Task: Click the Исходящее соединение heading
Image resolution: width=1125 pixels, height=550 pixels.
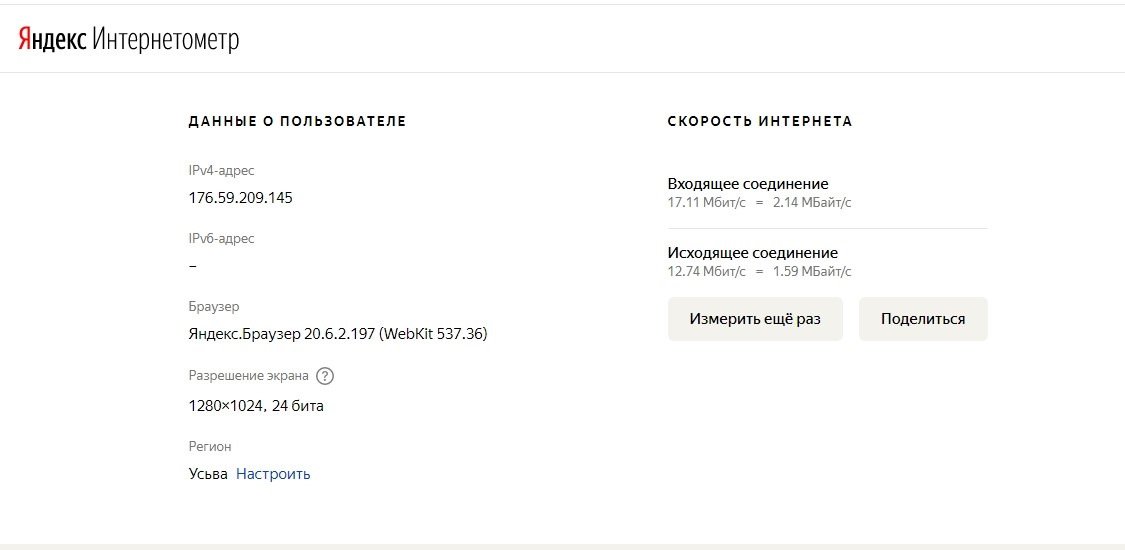Action: 752,253
